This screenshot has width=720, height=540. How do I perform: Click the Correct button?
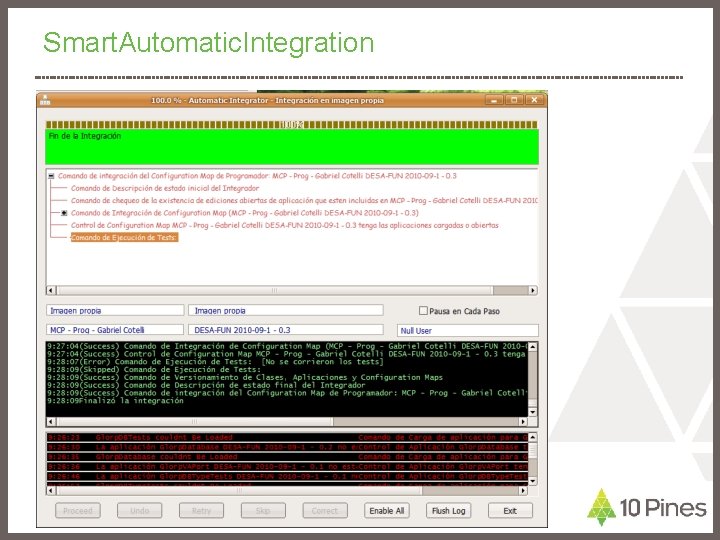coord(325,511)
